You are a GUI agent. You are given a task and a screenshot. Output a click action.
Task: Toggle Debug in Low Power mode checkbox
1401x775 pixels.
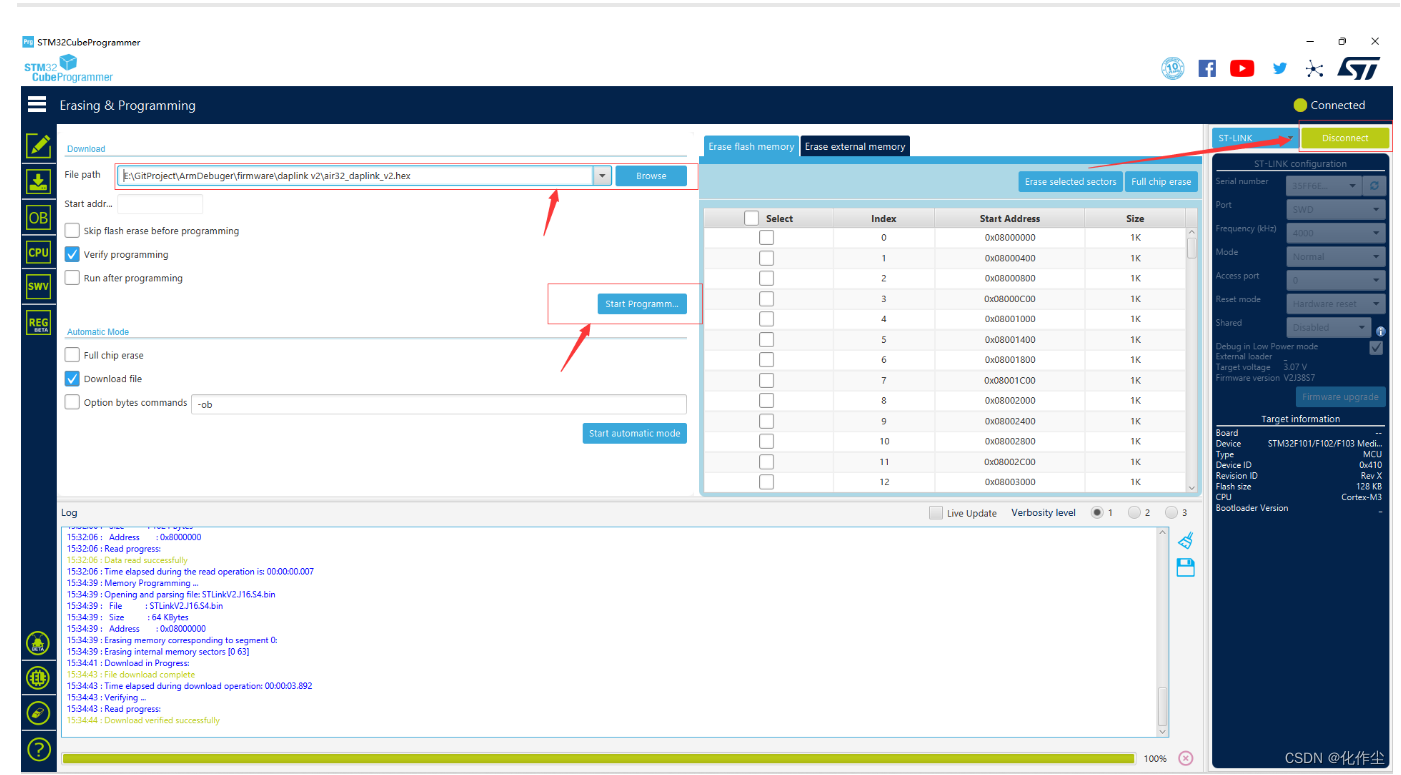1376,347
